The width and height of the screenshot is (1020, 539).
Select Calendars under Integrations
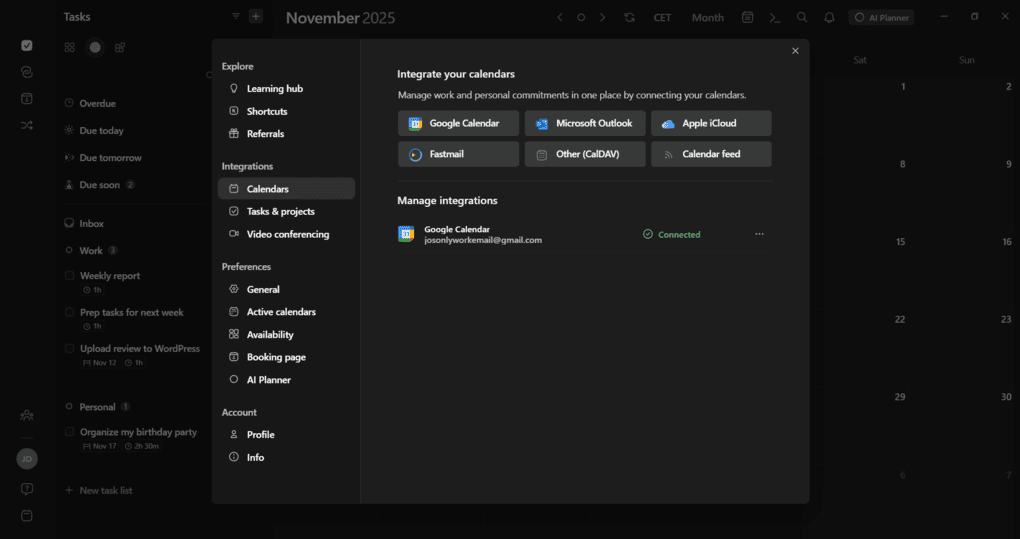pyautogui.click(x=286, y=189)
